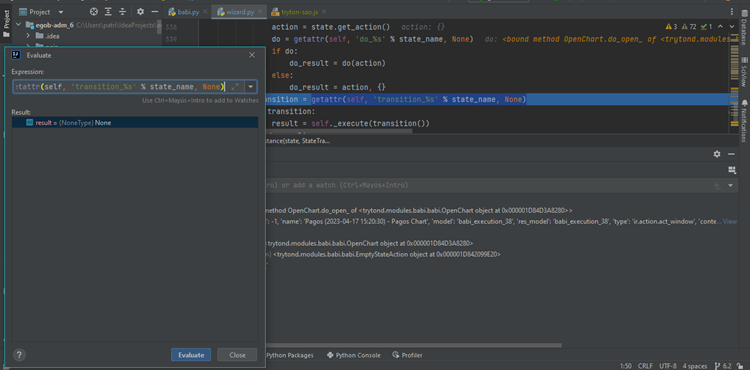Open View link for action variable
This screenshot has height=370, width=750.
(729, 221)
